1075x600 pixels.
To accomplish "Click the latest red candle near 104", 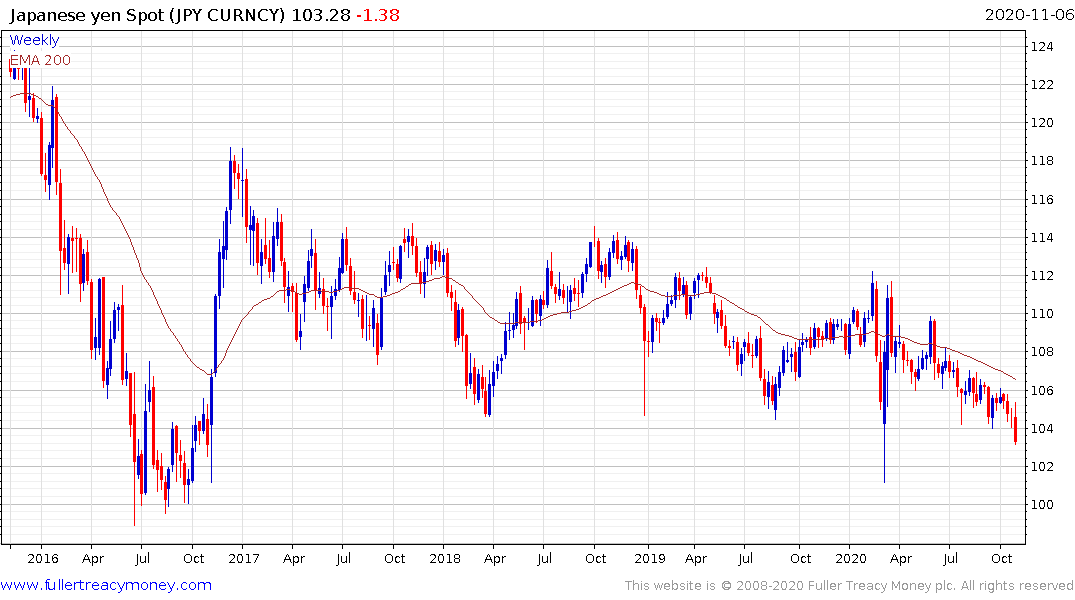I will pyautogui.click(x=1015, y=429).
